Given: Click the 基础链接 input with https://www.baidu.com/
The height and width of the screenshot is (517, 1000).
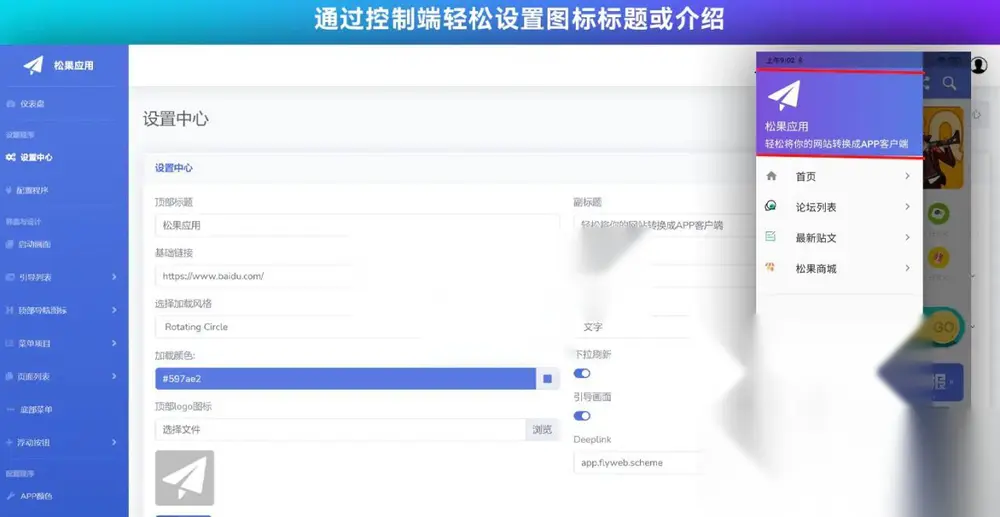Looking at the screenshot, I should [x=357, y=276].
